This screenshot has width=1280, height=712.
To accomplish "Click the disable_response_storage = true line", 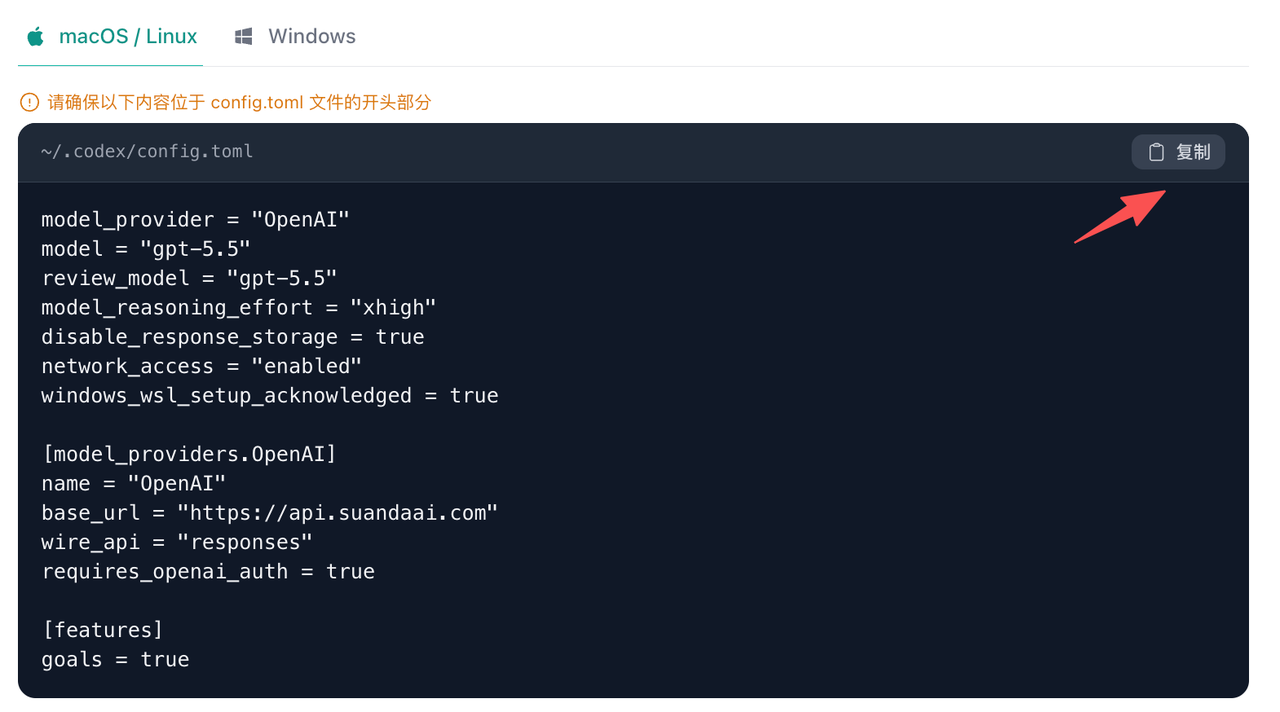I will (x=233, y=337).
